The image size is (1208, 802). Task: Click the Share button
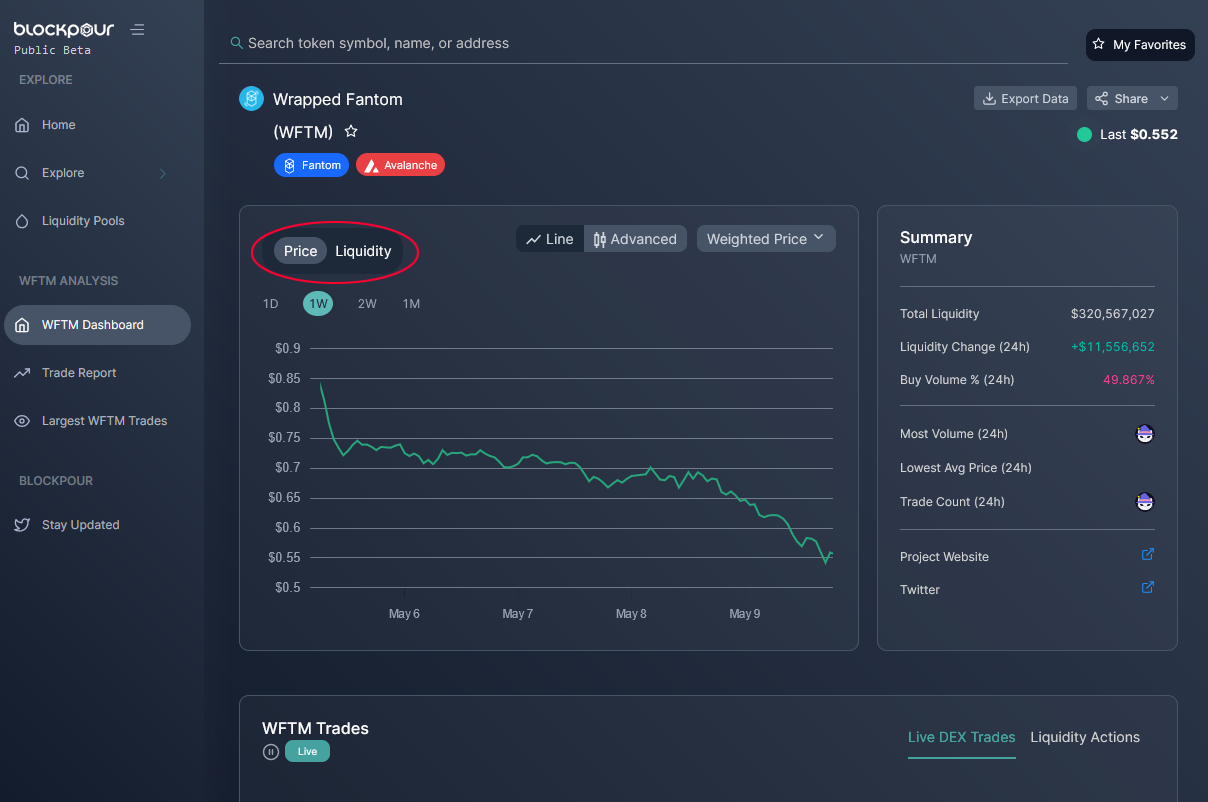click(1132, 99)
